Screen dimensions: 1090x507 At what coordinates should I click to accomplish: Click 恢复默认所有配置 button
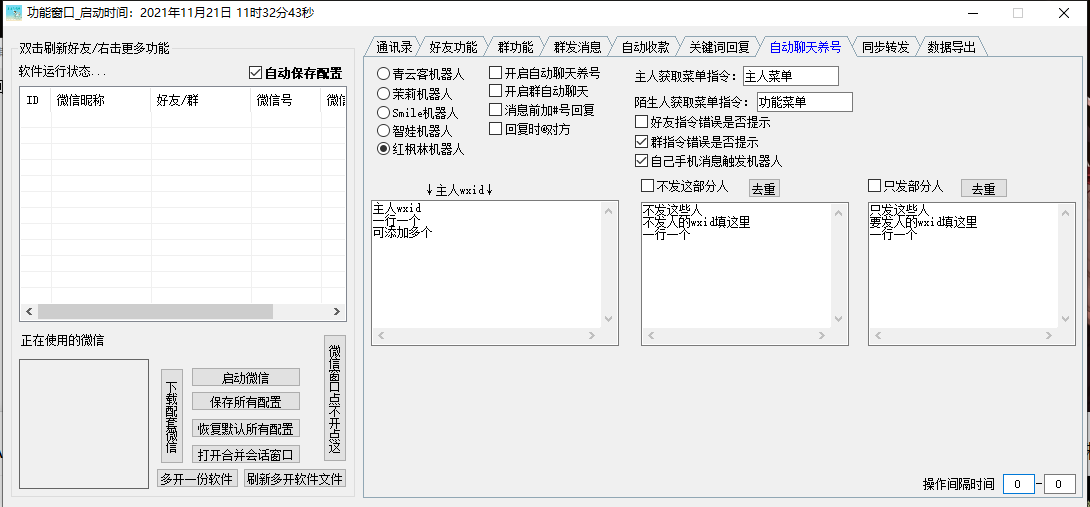pyautogui.click(x=245, y=428)
